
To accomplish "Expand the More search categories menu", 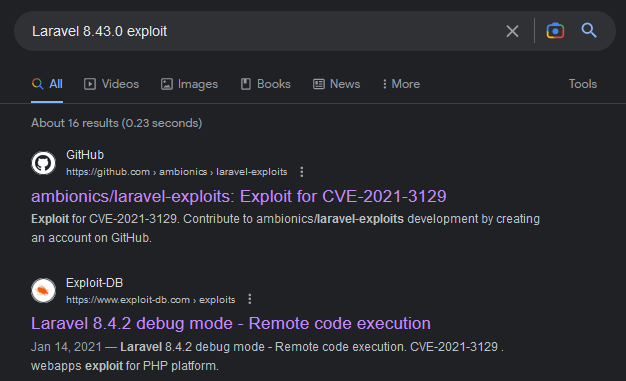I will point(401,84).
